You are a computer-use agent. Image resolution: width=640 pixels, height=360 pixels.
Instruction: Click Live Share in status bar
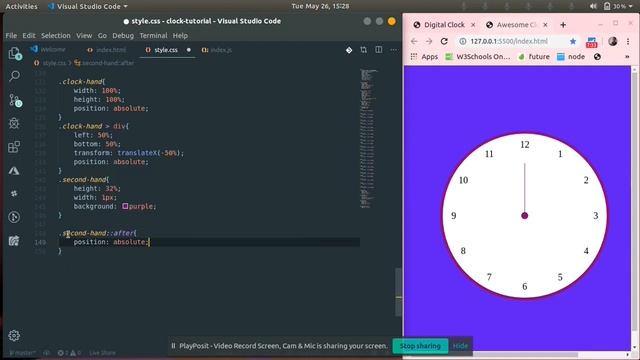102,353
